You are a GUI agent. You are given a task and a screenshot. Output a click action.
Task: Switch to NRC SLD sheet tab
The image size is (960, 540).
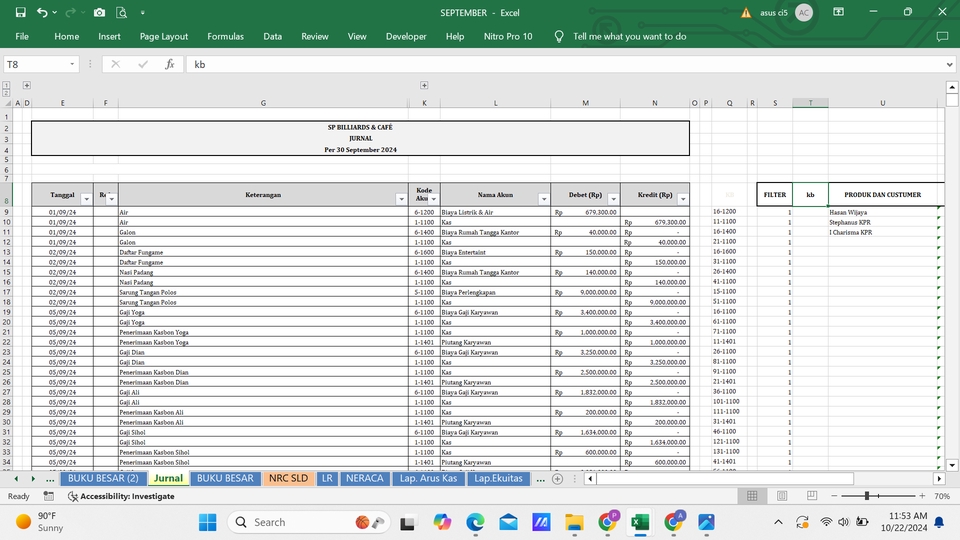click(288, 478)
